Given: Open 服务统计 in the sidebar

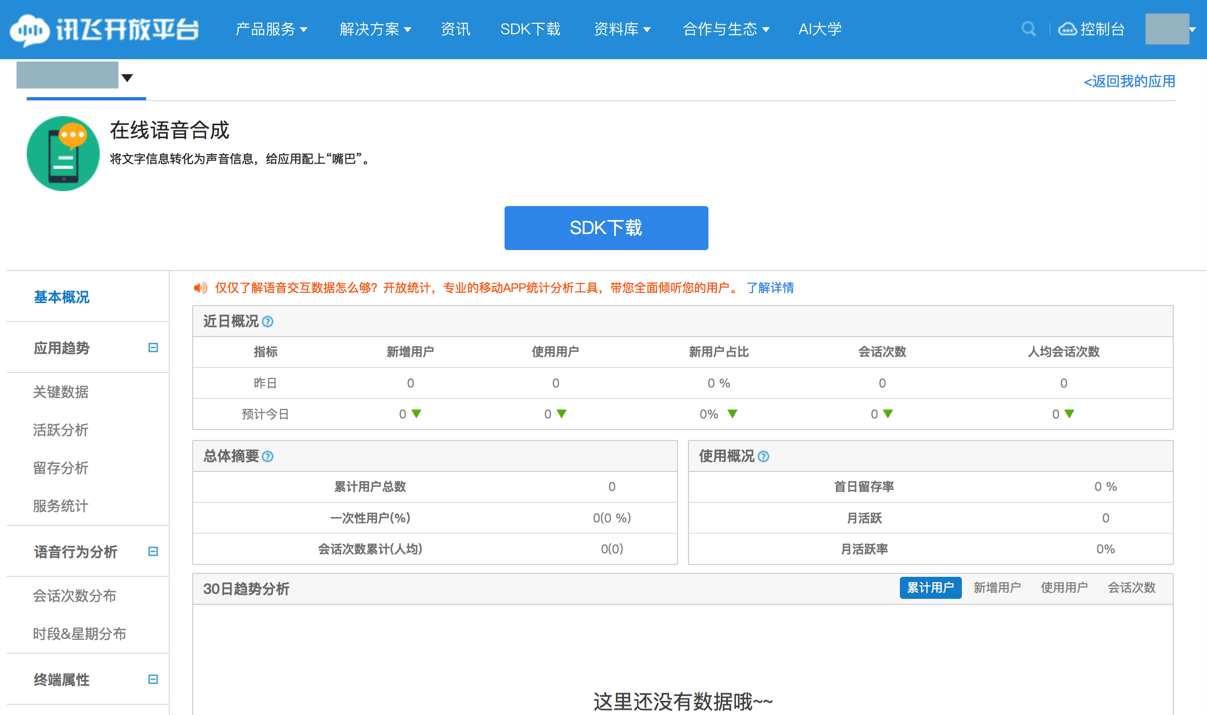Looking at the screenshot, I should (x=60, y=506).
